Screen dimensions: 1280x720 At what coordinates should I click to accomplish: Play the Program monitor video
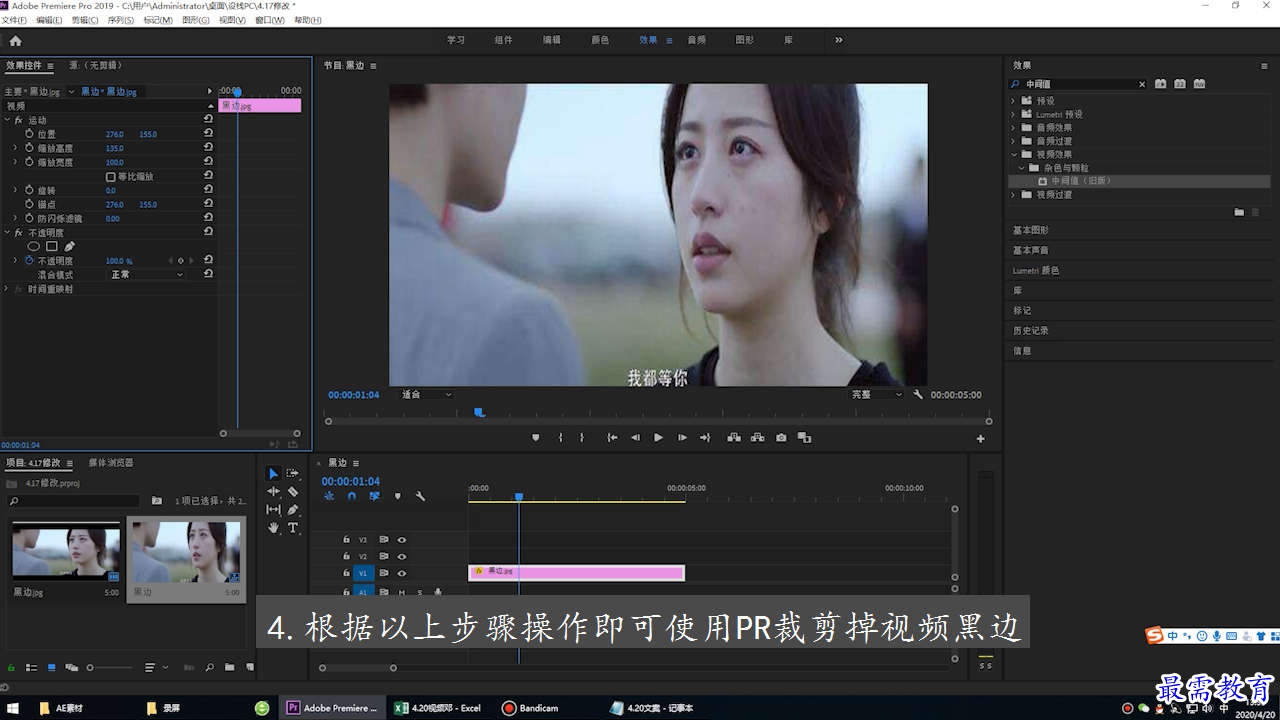click(x=658, y=438)
